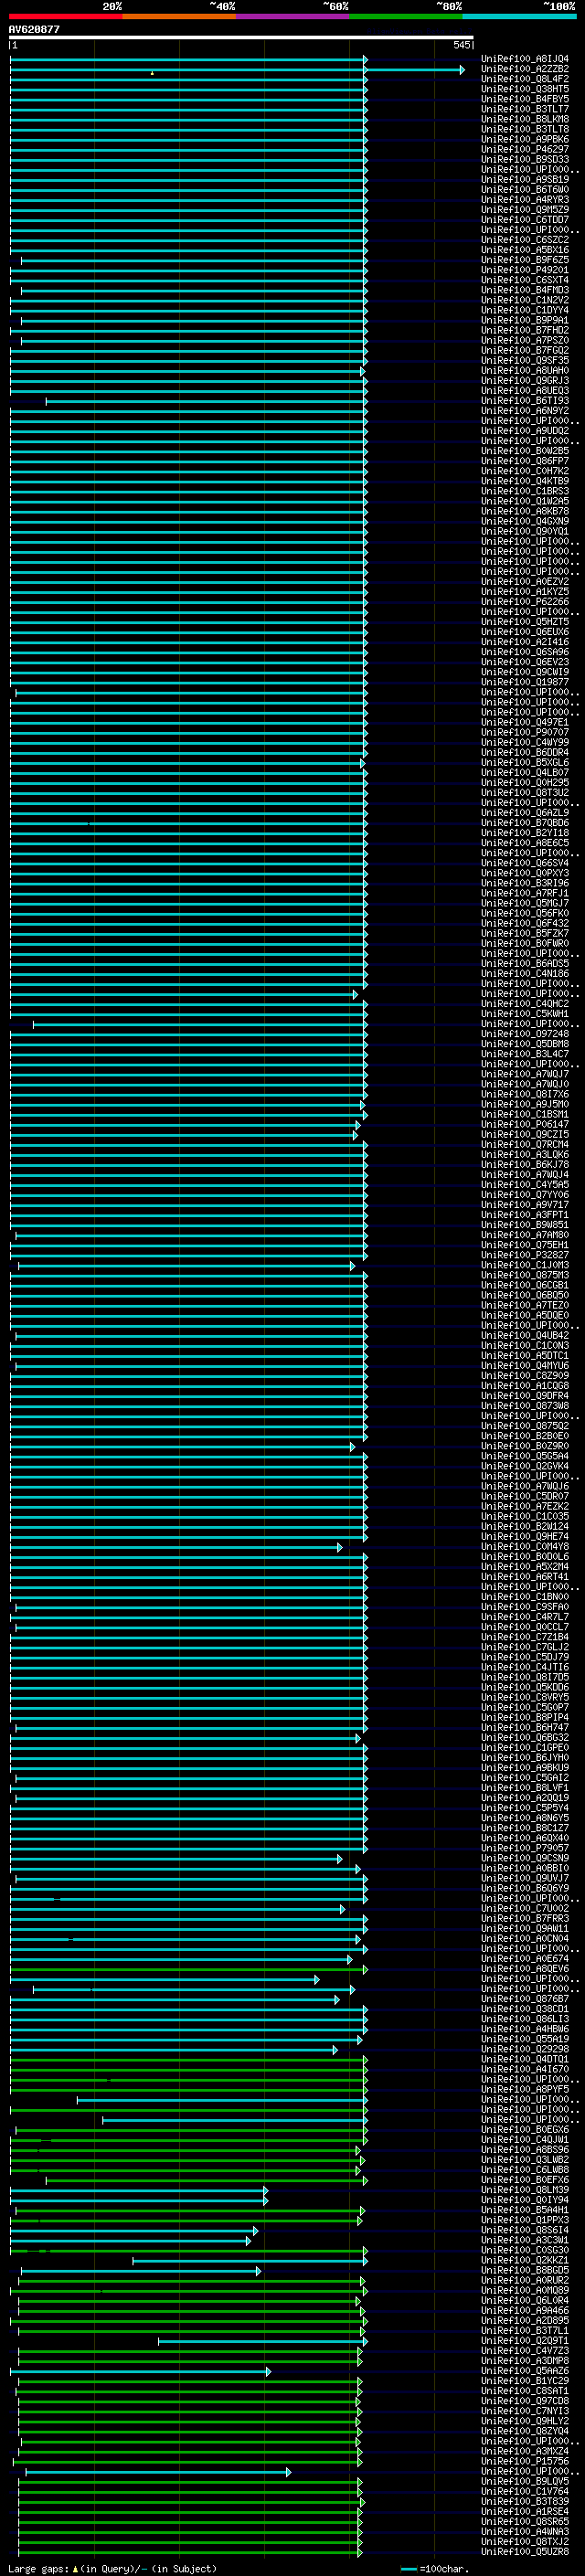Click hit label UniRef100_Q9CZI5
Image resolution: width=585 pixels, height=2576 pixels.
[525, 1134]
